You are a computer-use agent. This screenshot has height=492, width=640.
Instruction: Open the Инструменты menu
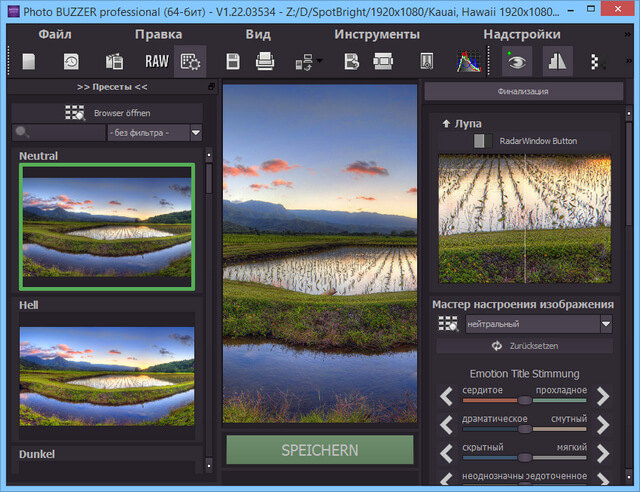click(377, 34)
